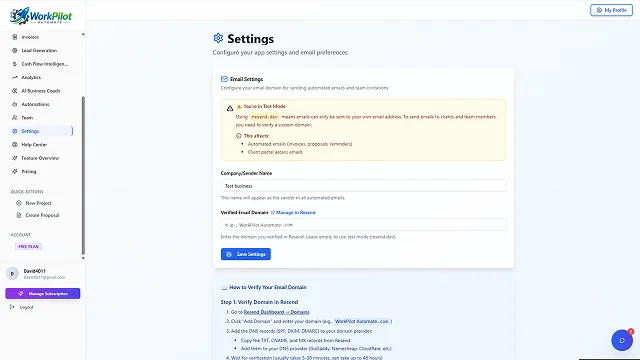Open Lead Generation page
The image size is (640, 360).
pos(41,51)
